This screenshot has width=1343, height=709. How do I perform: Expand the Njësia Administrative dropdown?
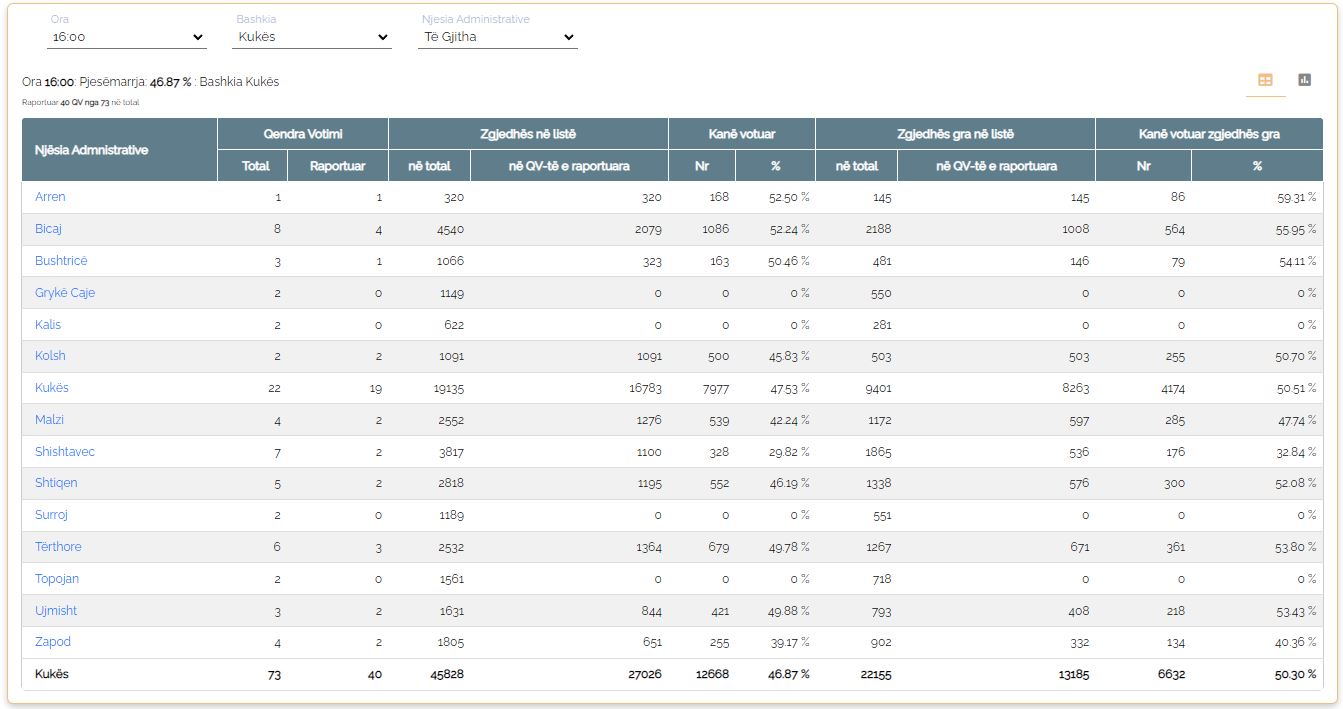pyautogui.click(x=498, y=37)
